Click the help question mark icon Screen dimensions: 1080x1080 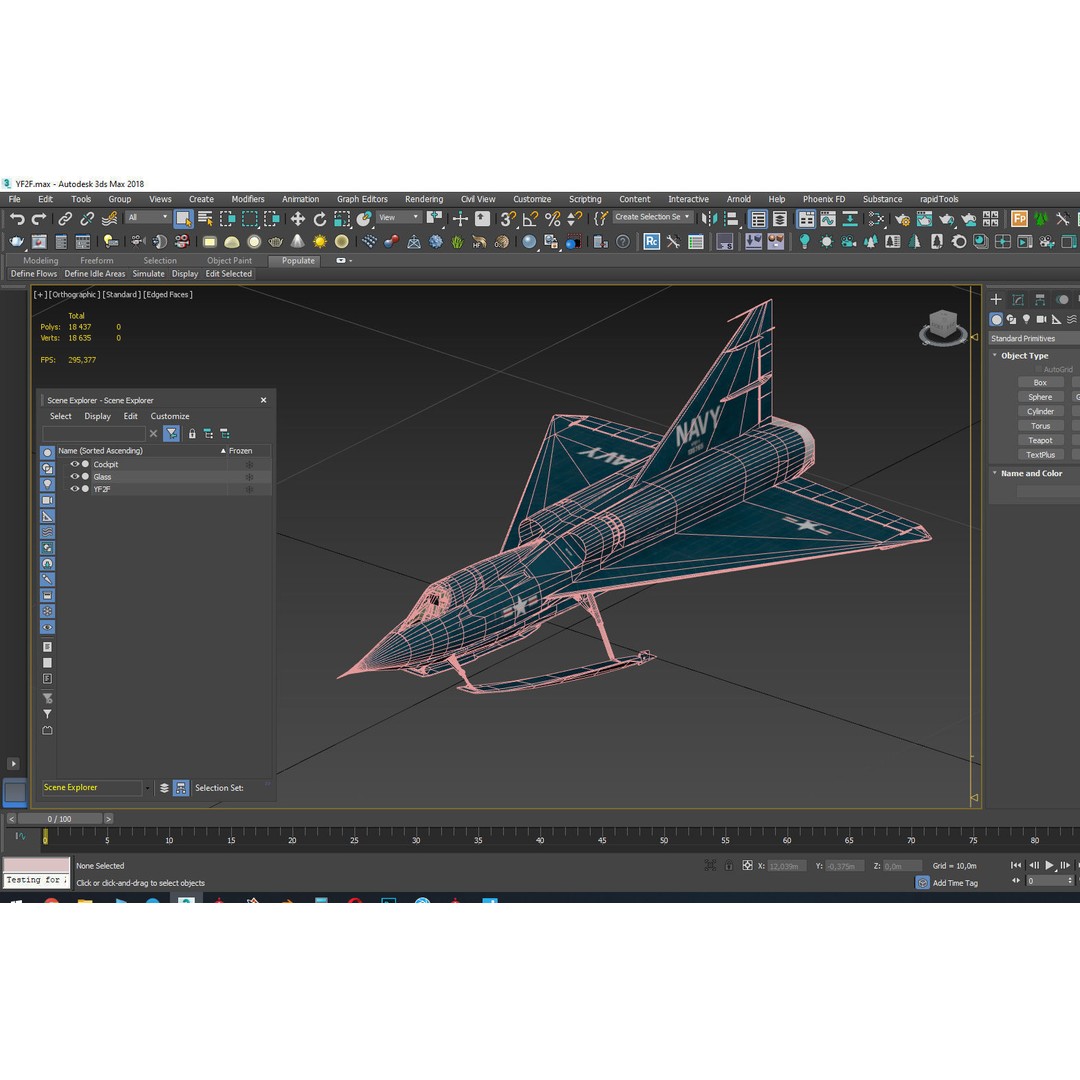[x=623, y=242]
